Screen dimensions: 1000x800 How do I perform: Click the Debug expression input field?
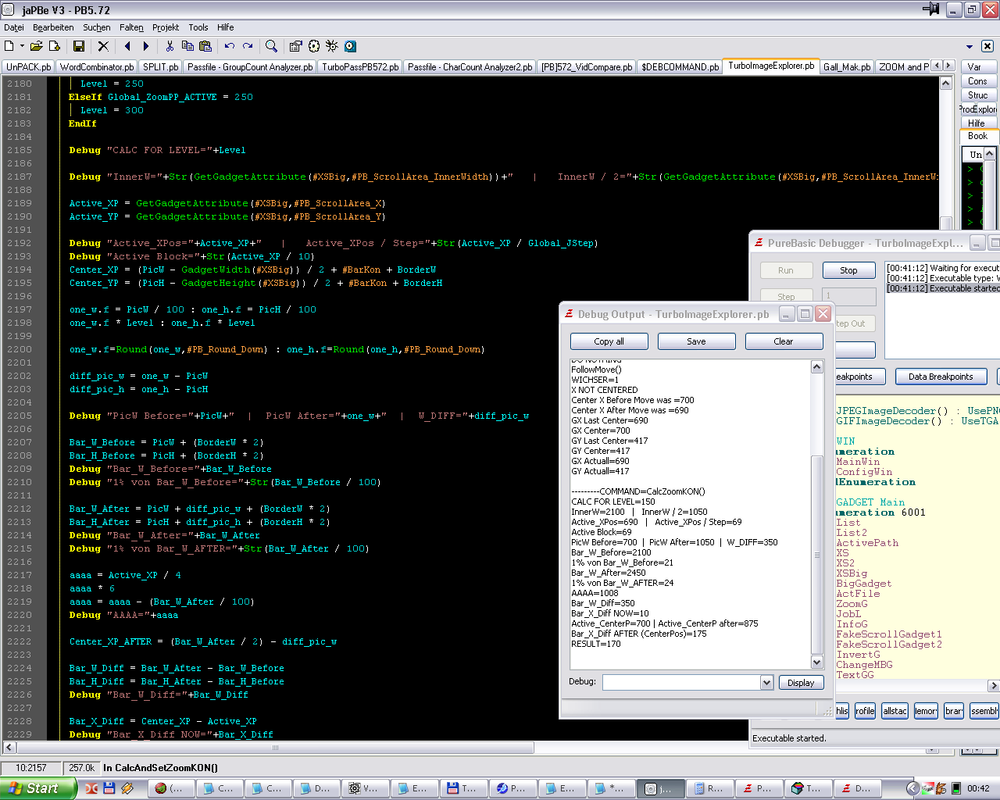pos(680,682)
